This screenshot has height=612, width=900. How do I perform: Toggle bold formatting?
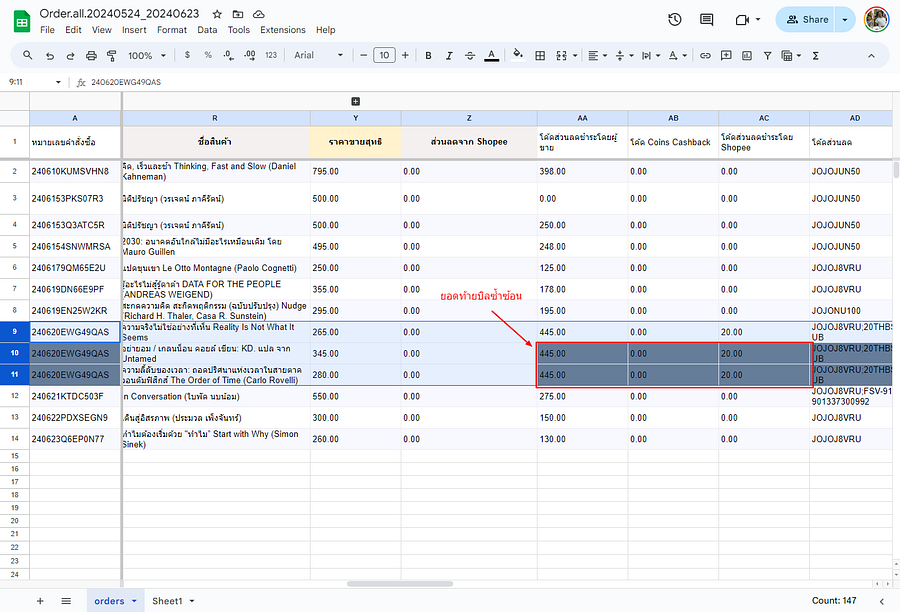[428, 55]
